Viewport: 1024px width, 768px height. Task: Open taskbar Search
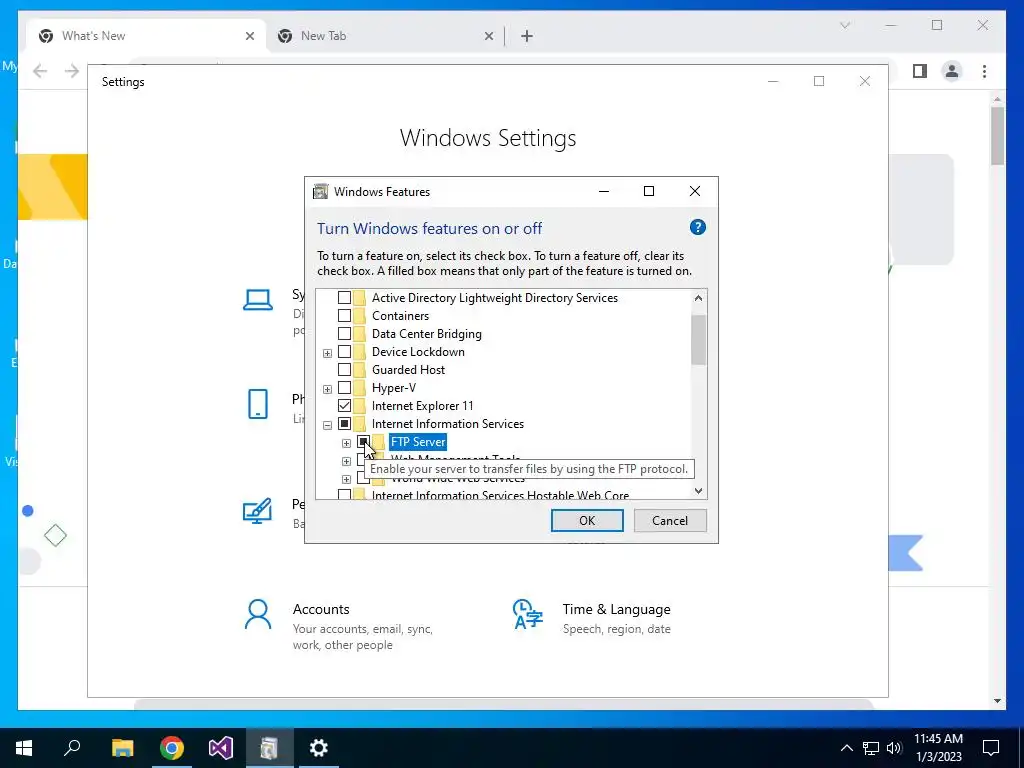click(x=72, y=748)
